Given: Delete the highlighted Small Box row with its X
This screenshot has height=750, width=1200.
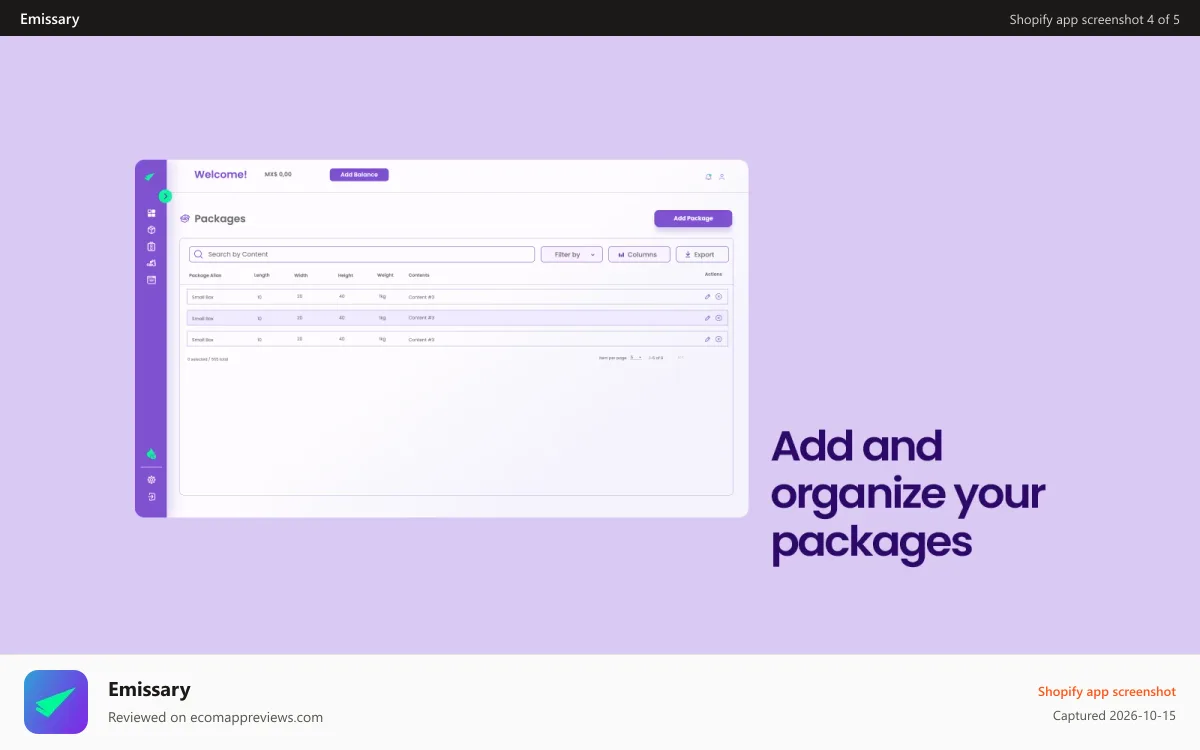Looking at the screenshot, I should 719,318.
